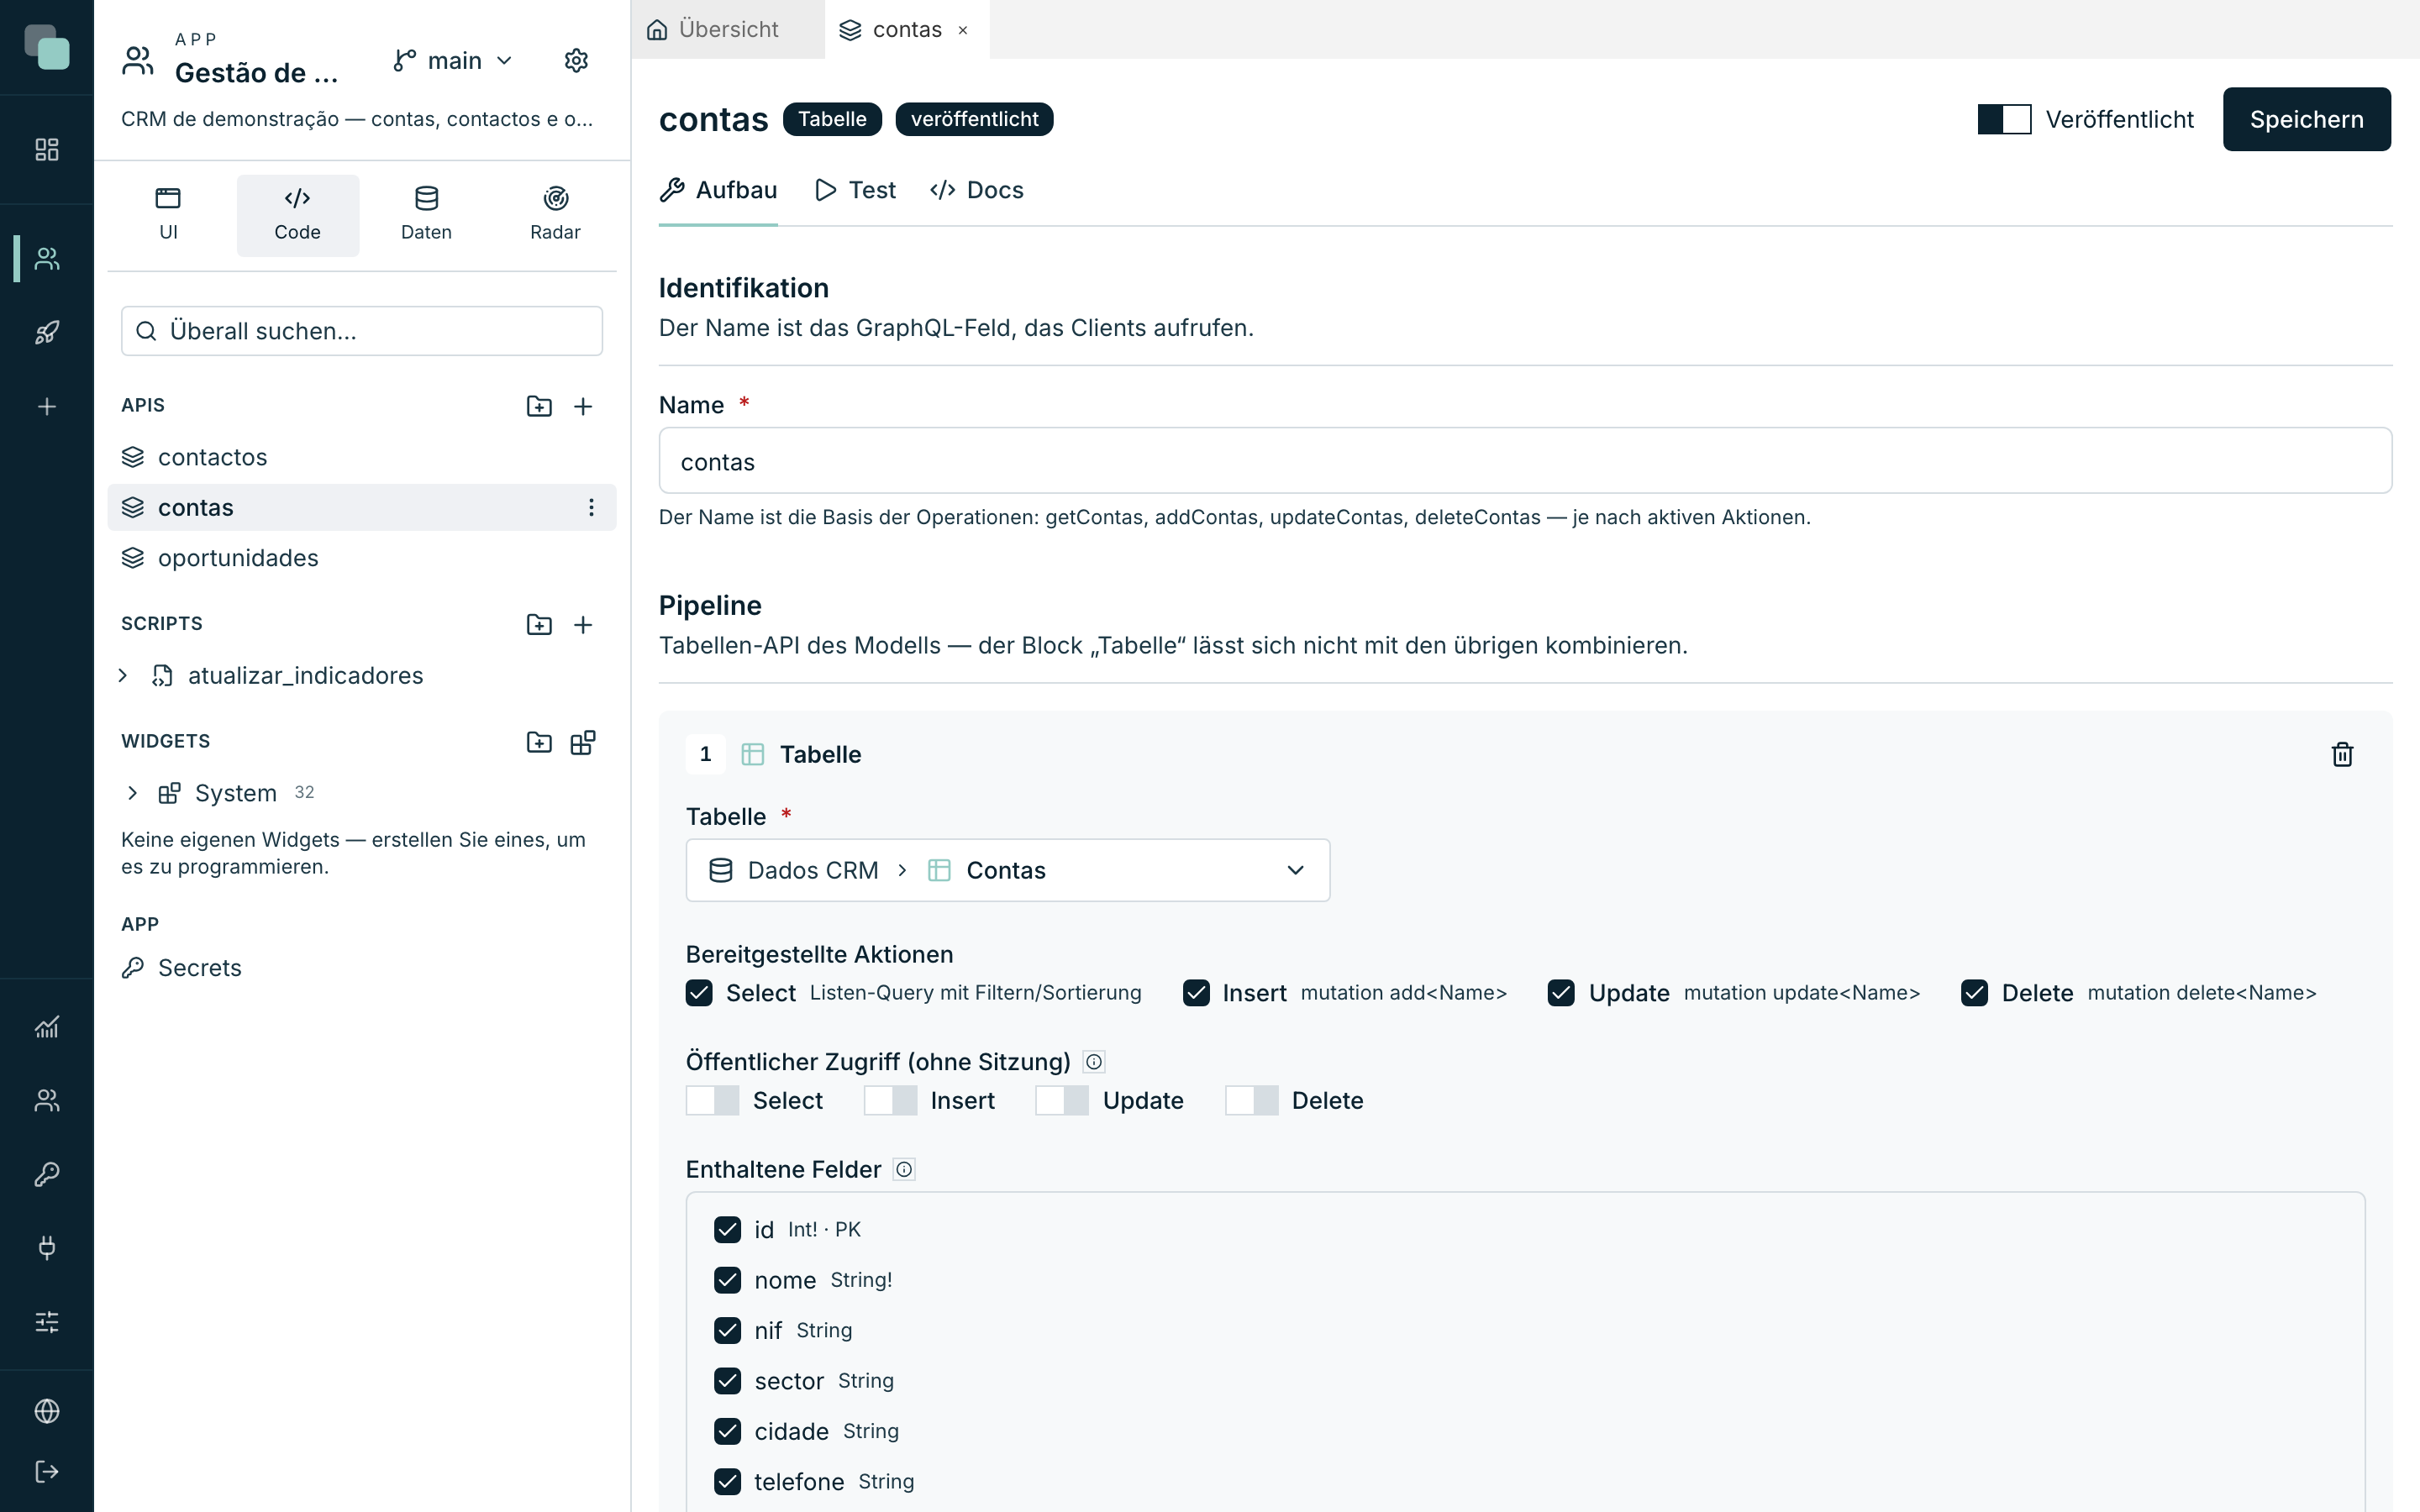The width and height of the screenshot is (2420, 1512).
Task: Switch to the Aufbau tab
Action: click(x=718, y=190)
